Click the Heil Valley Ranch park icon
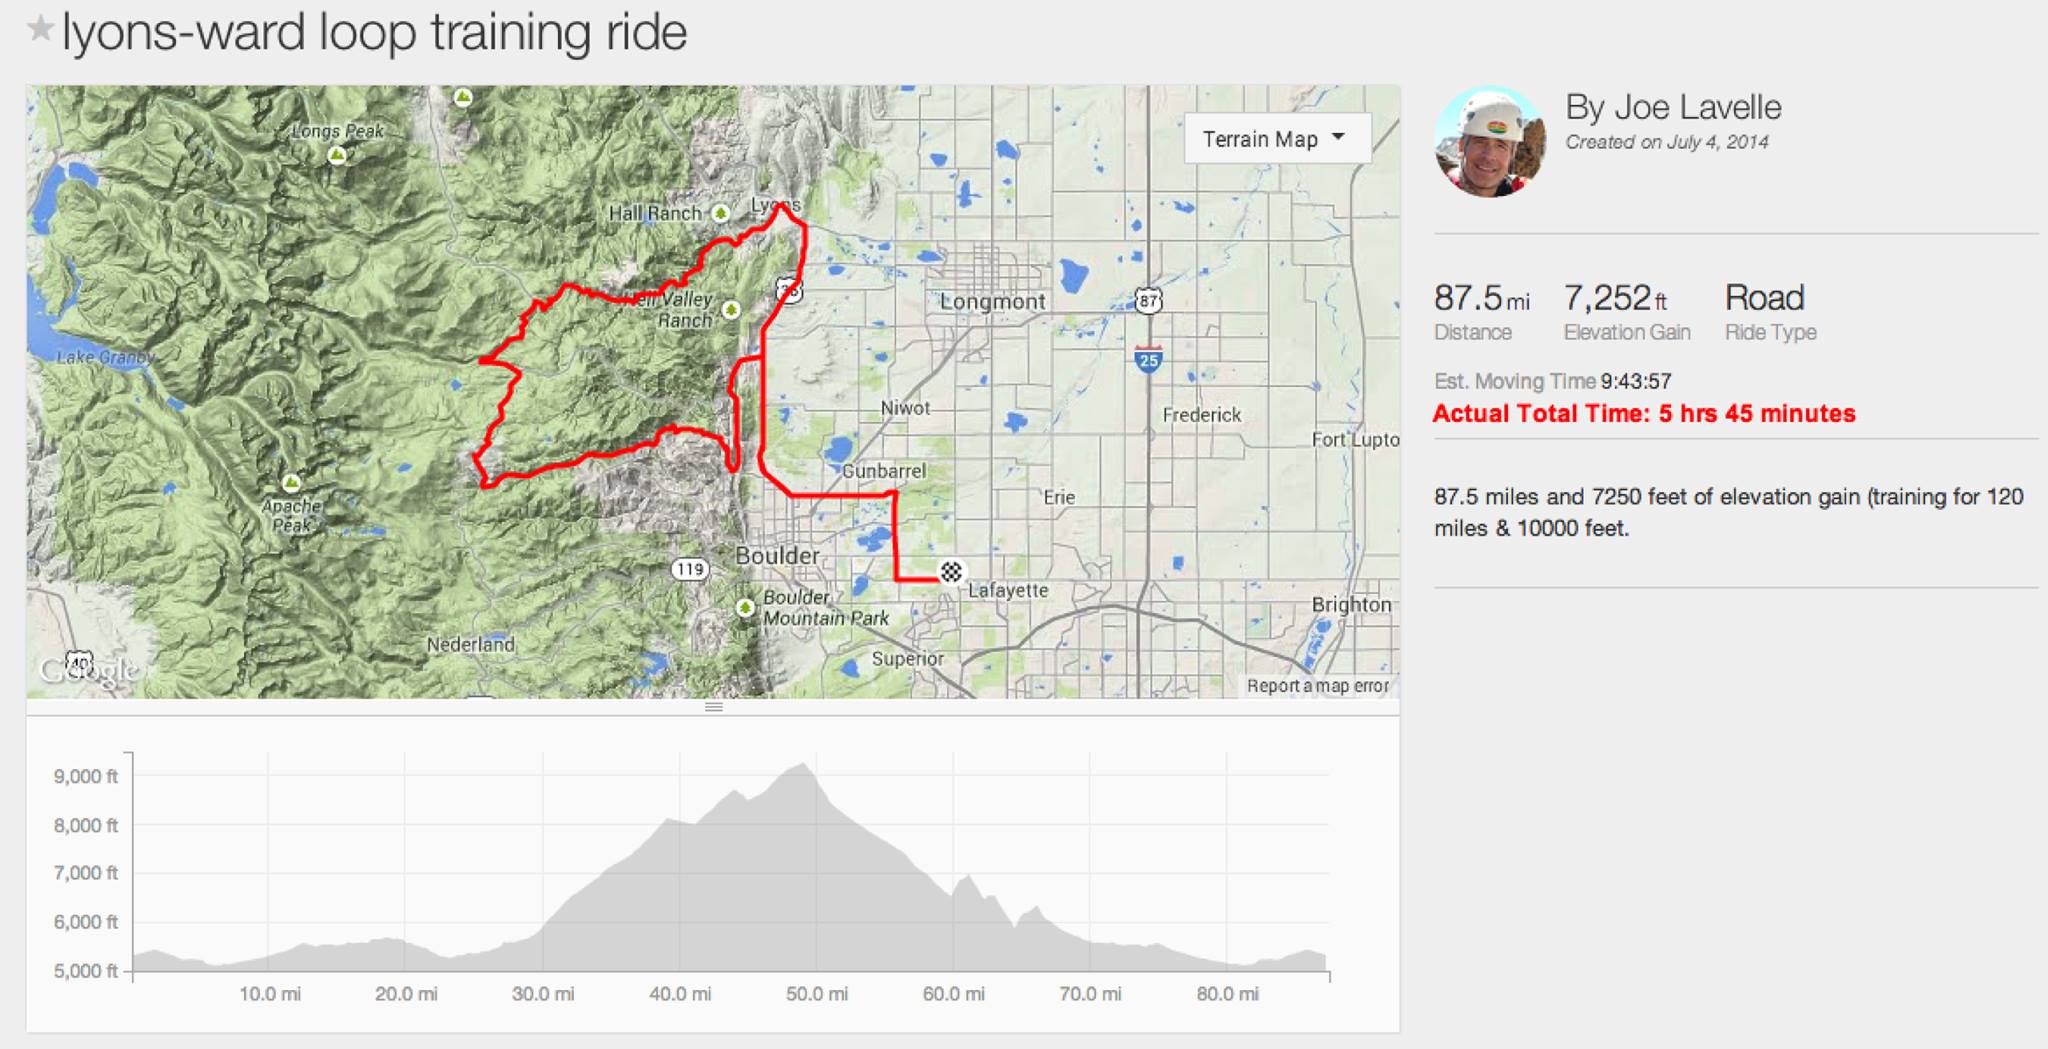This screenshot has height=1049, width=2048. tap(732, 310)
